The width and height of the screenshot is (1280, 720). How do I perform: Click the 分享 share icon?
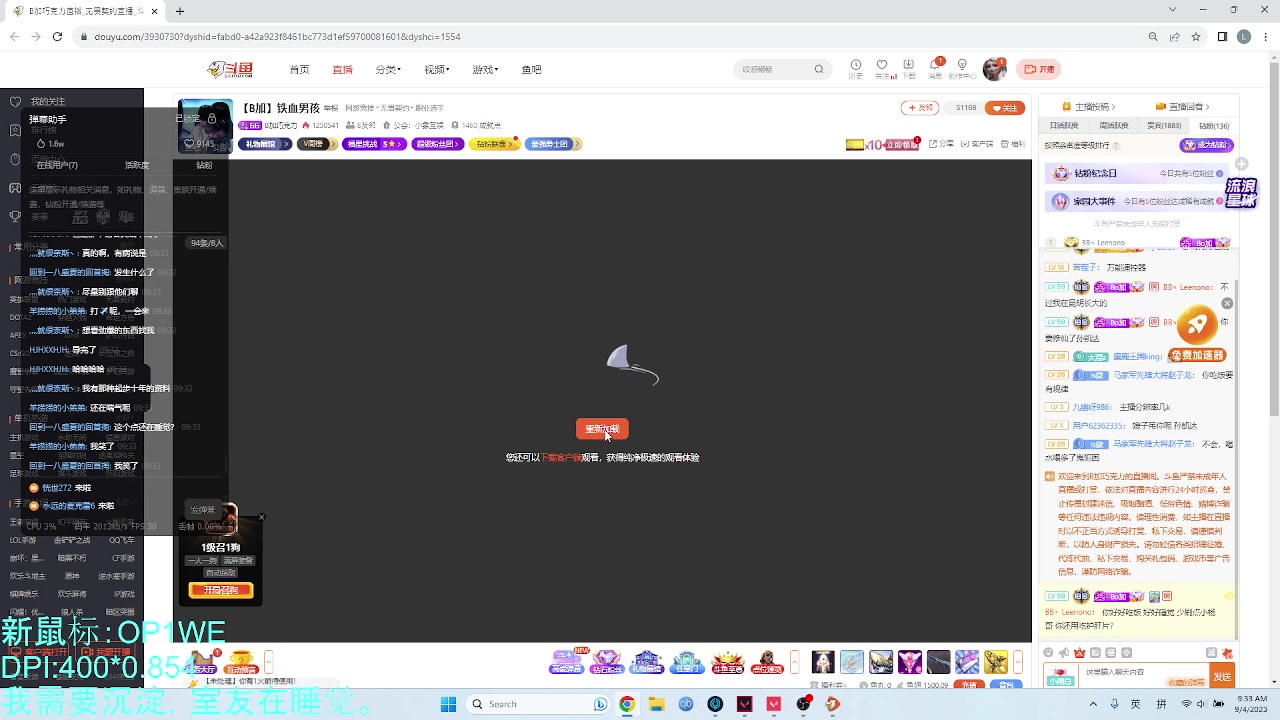click(x=940, y=144)
